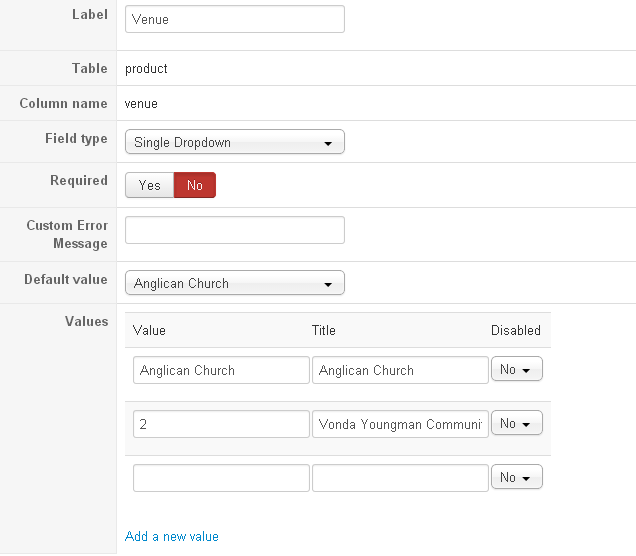This screenshot has height=556, width=636.
Task: Click the first Value field, Anglican Church
Action: [x=221, y=370]
